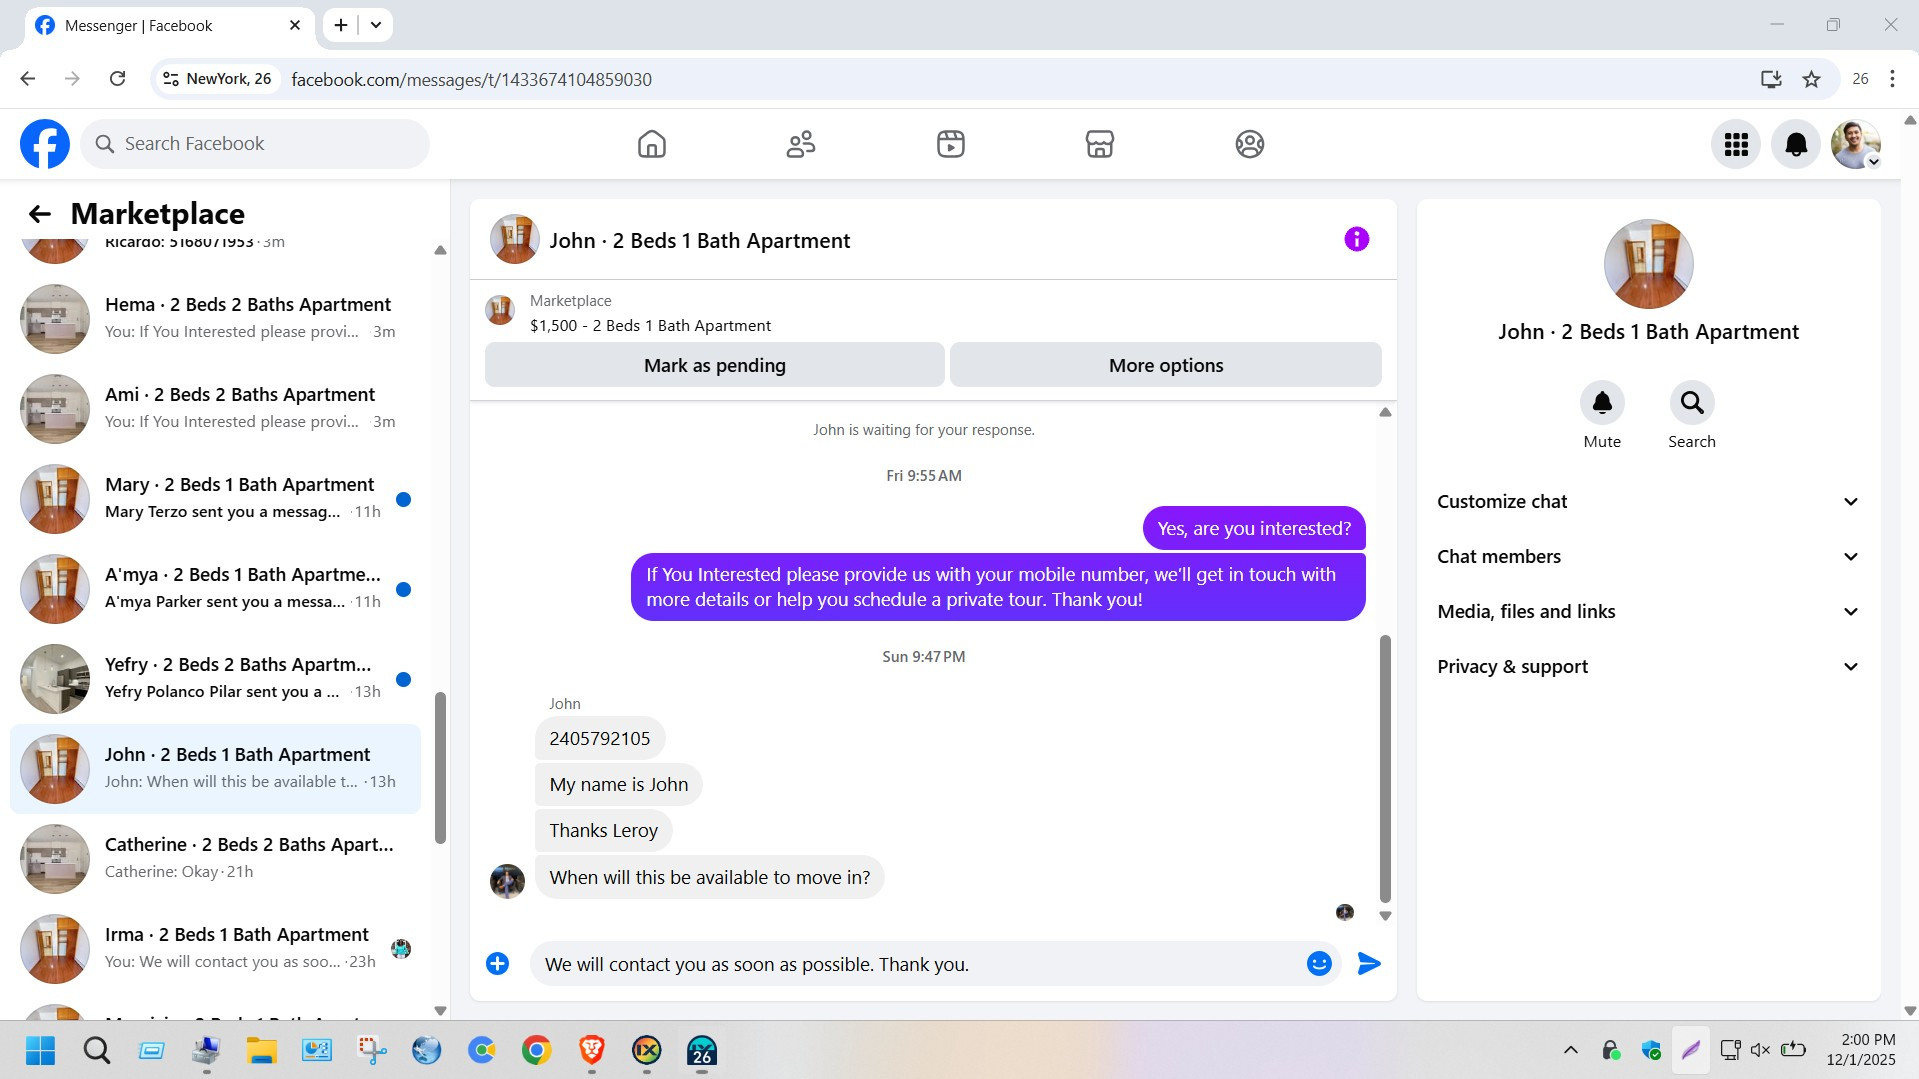Send the typed message
Image resolution: width=1919 pixels, height=1079 pixels.
(x=1369, y=963)
